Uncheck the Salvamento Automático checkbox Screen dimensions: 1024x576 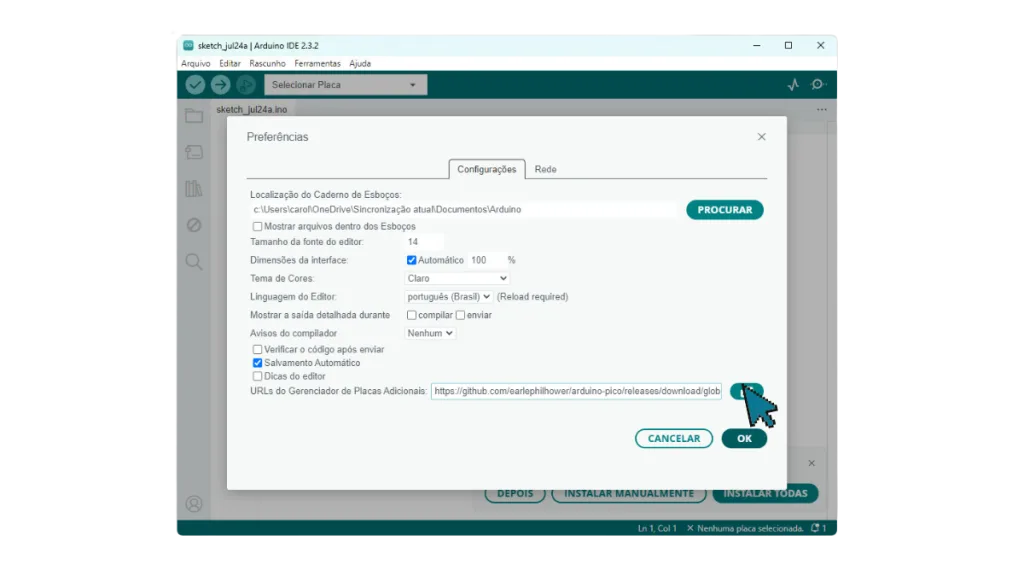pos(257,363)
